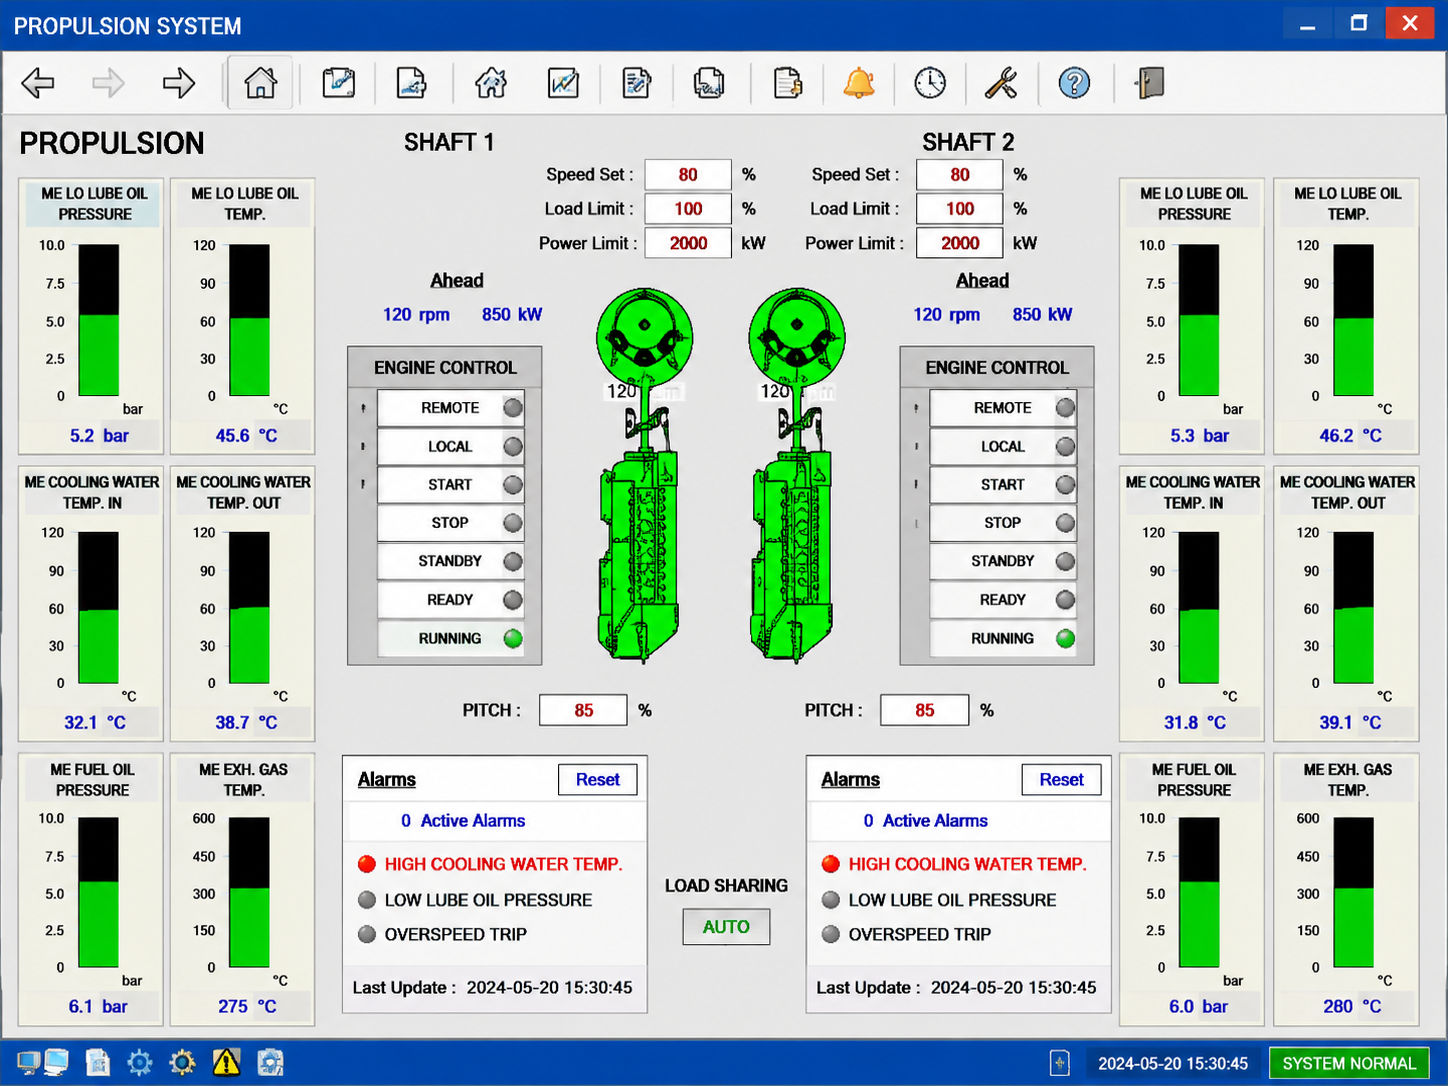Click the orange gear icon in status bar
The height and width of the screenshot is (1086, 1448).
click(182, 1062)
